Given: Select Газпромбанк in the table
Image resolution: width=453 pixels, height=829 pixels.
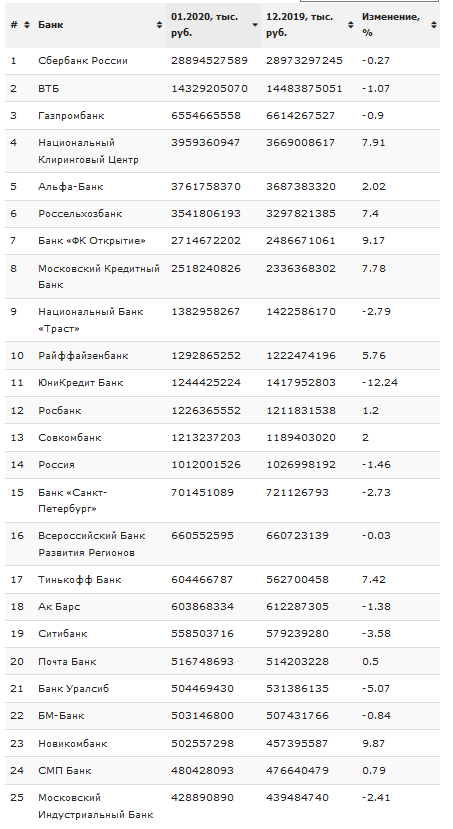Looking at the screenshot, I should tap(71, 116).
